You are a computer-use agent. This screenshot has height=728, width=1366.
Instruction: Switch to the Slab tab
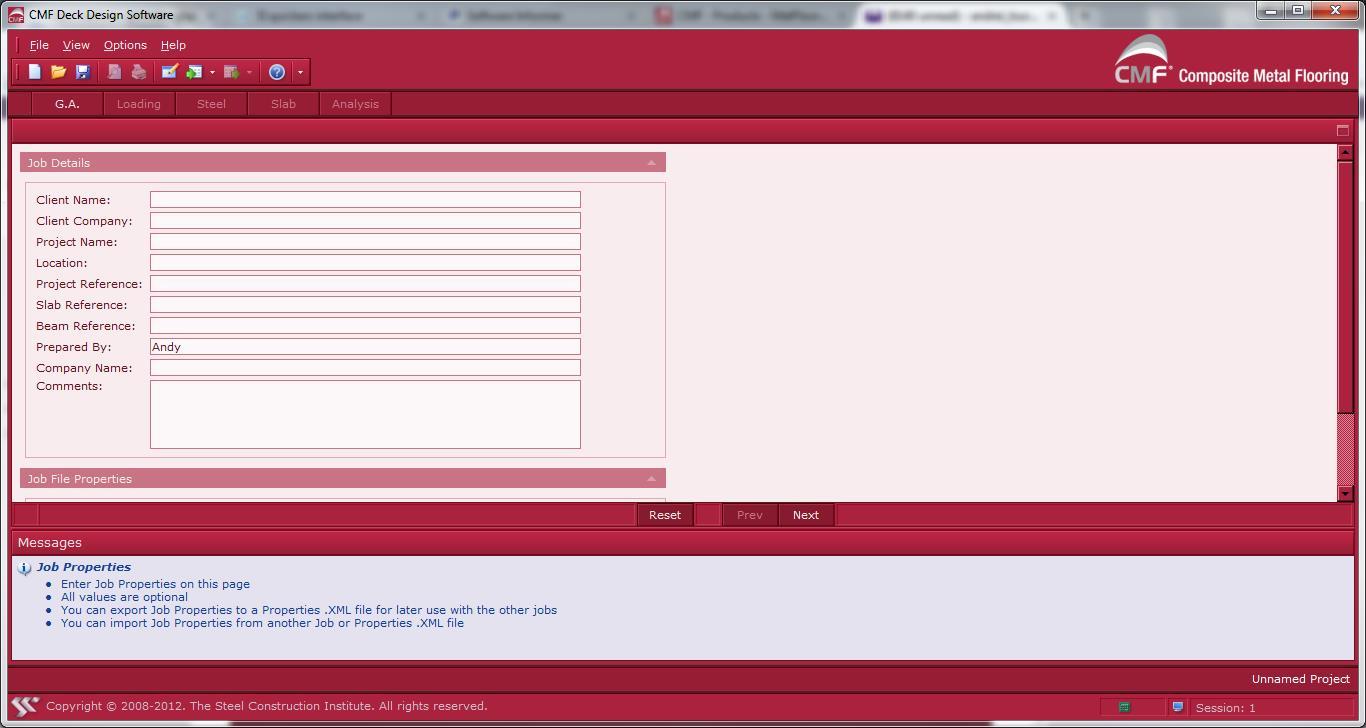point(283,104)
